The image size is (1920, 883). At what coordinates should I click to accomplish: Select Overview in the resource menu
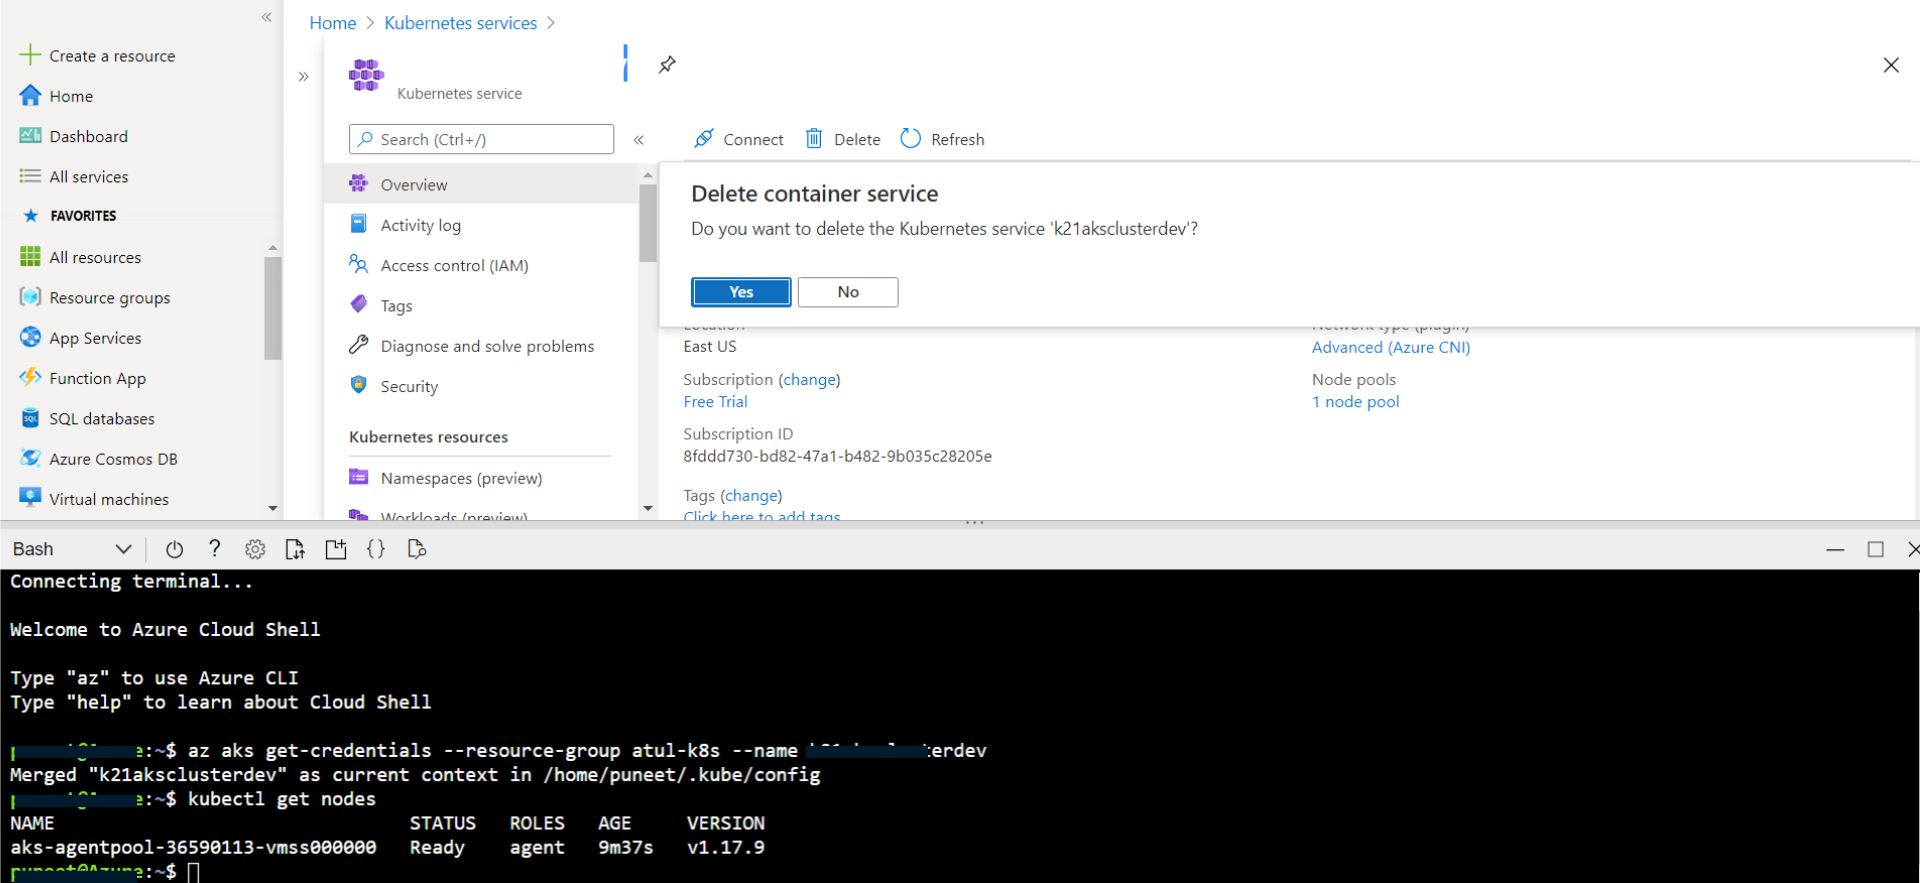click(481, 184)
